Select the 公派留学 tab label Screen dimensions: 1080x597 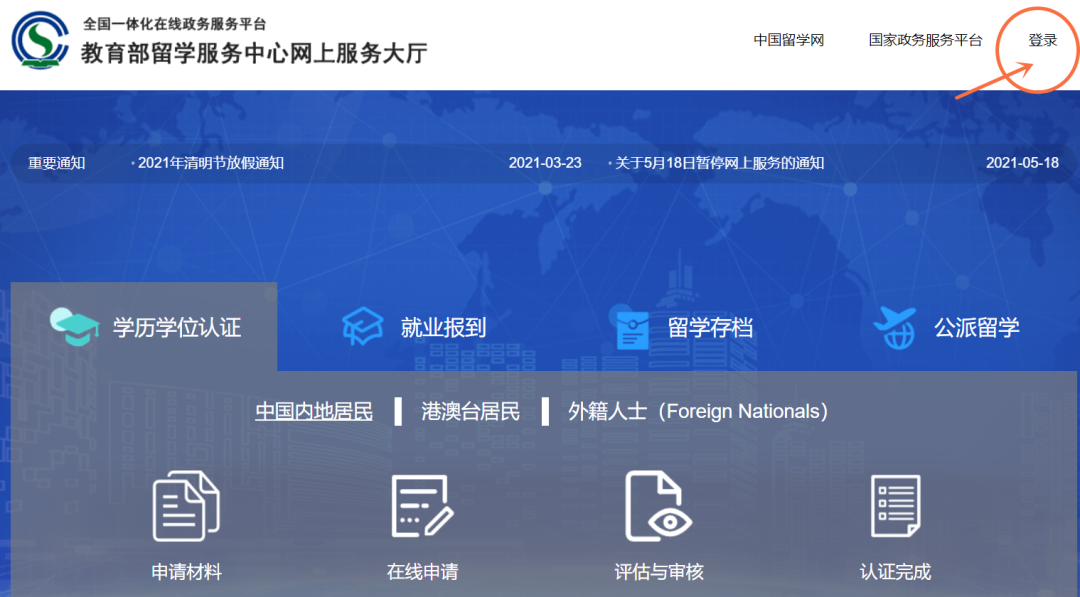tap(976, 327)
